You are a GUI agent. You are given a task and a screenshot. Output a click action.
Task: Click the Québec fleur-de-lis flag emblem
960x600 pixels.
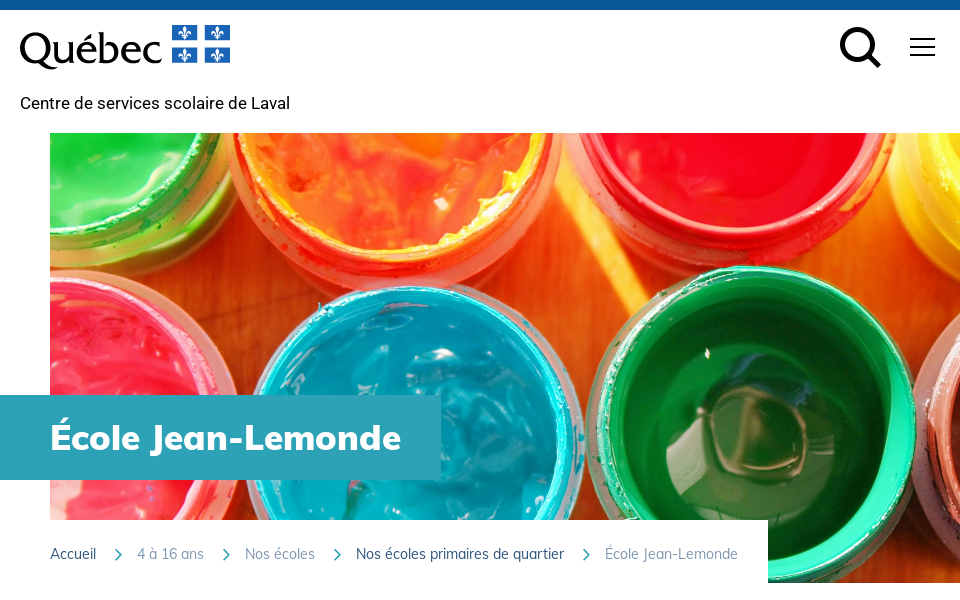tap(201, 44)
